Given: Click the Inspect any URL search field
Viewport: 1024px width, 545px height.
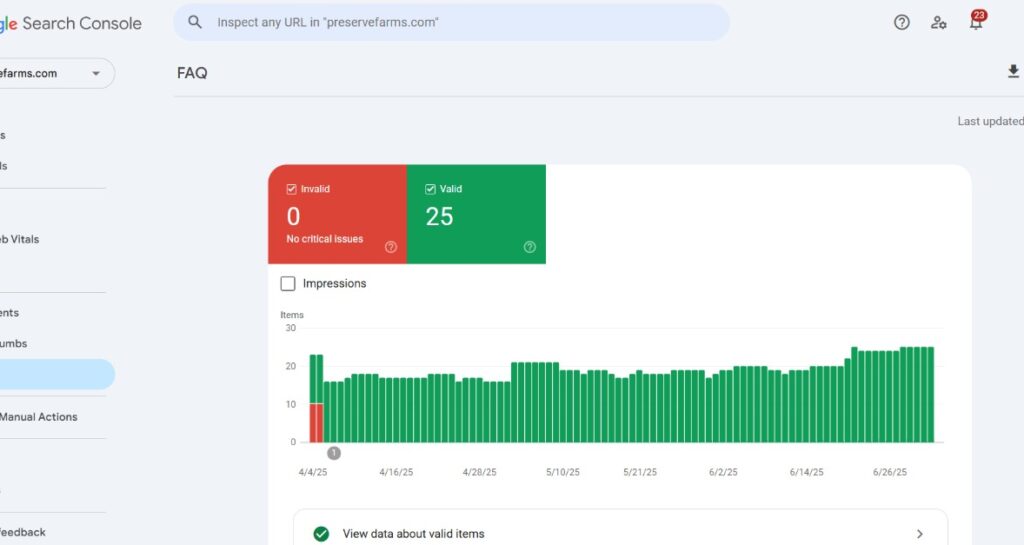Looking at the screenshot, I should coord(451,22).
